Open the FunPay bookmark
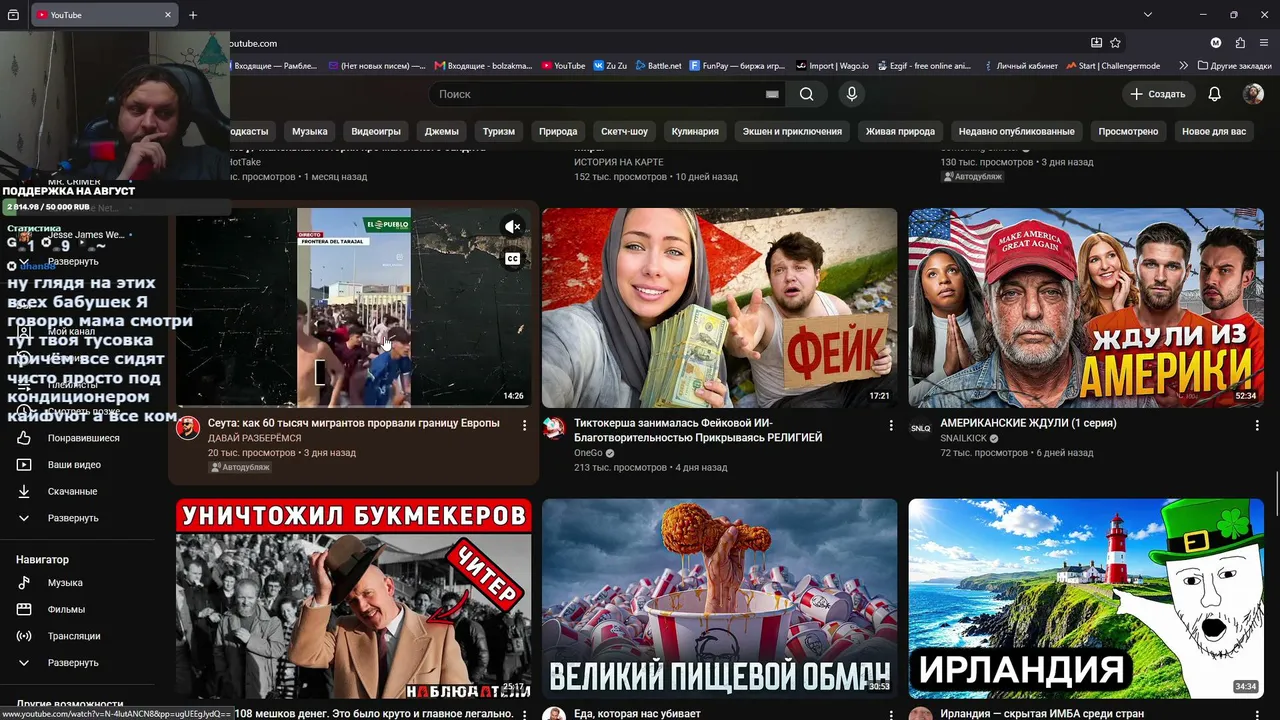Screen dimensions: 1280x720 [x=738, y=66]
